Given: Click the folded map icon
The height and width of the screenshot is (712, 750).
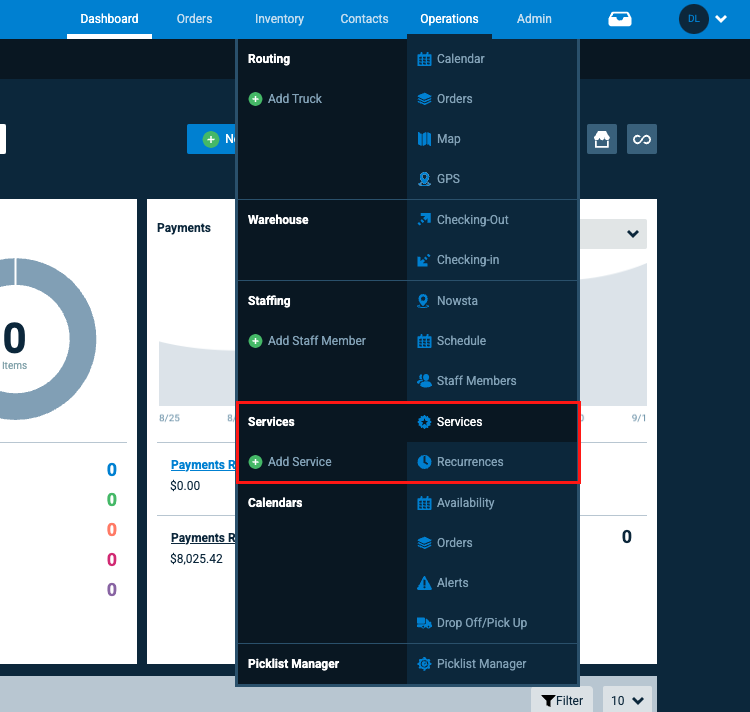Looking at the screenshot, I should [x=424, y=139].
